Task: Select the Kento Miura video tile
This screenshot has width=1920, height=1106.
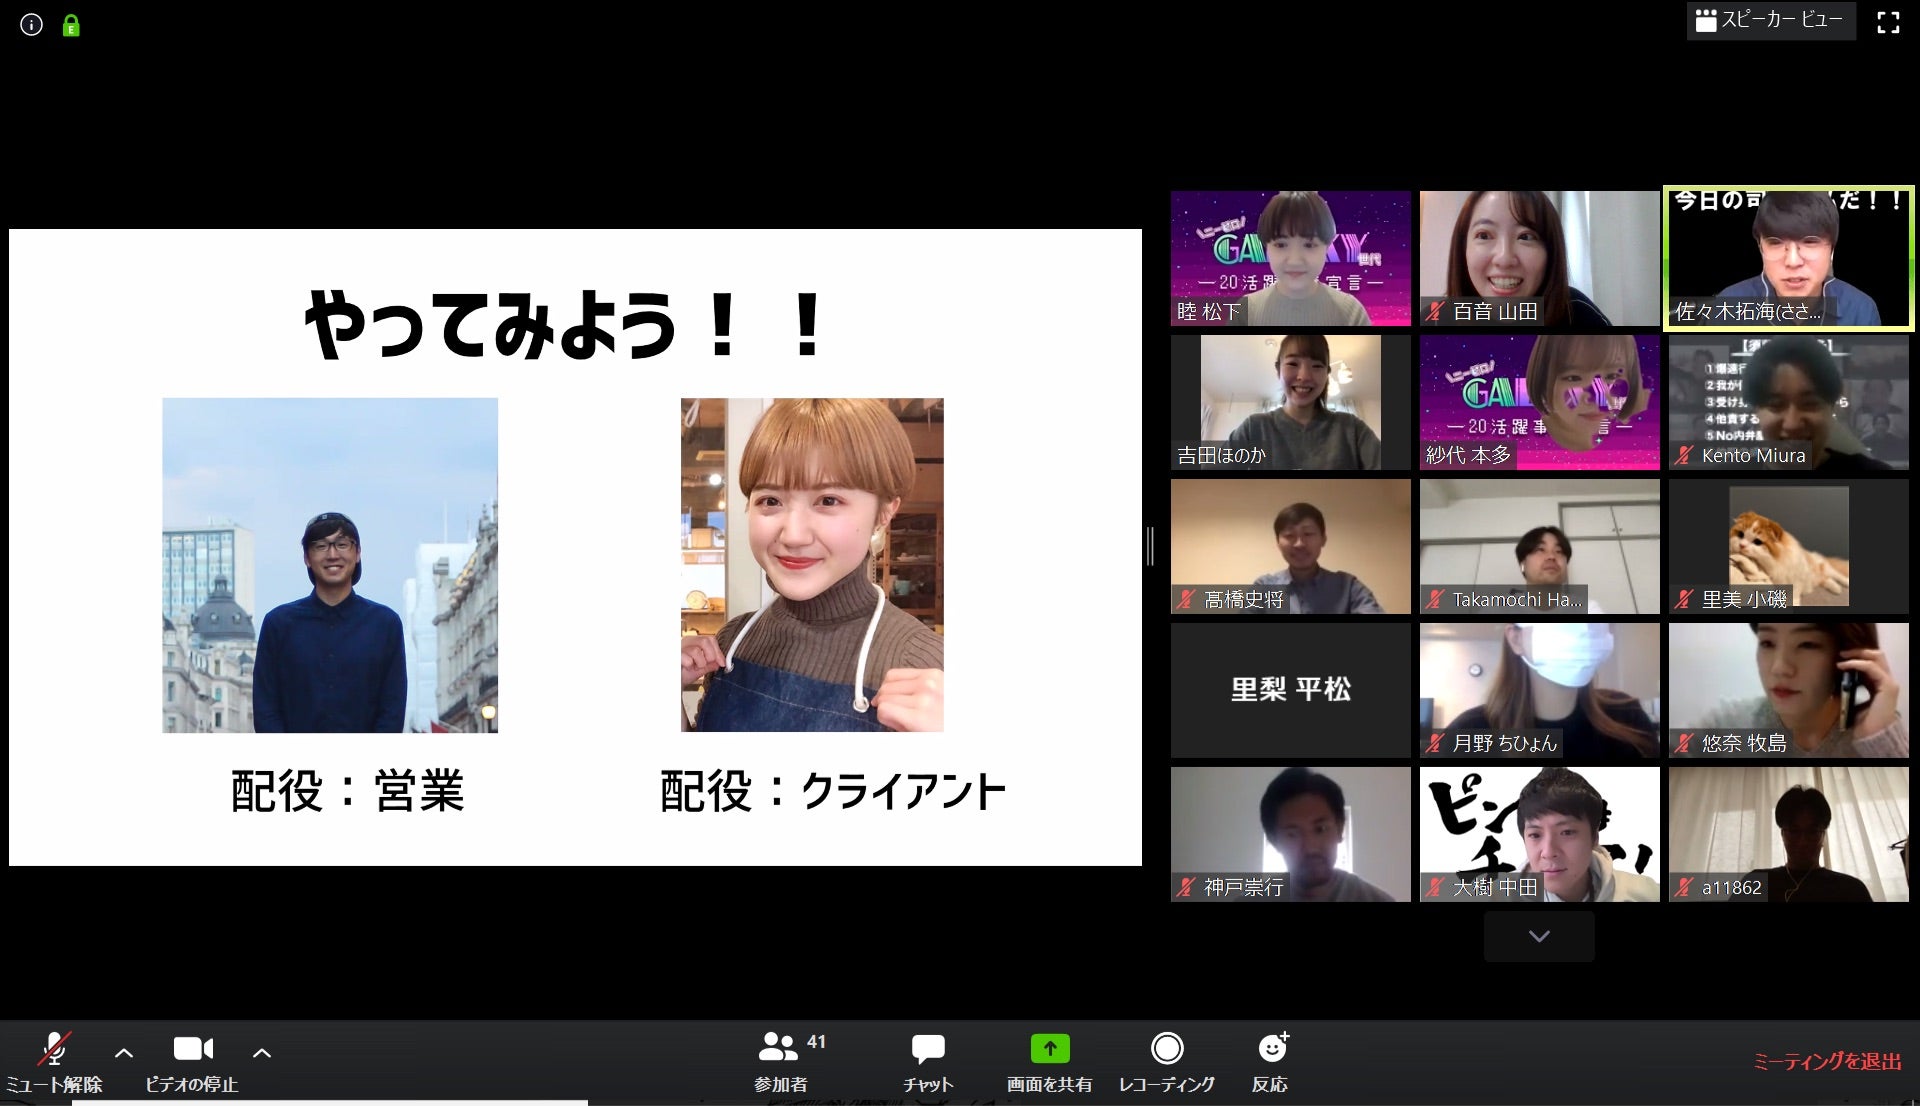Action: [x=1788, y=402]
